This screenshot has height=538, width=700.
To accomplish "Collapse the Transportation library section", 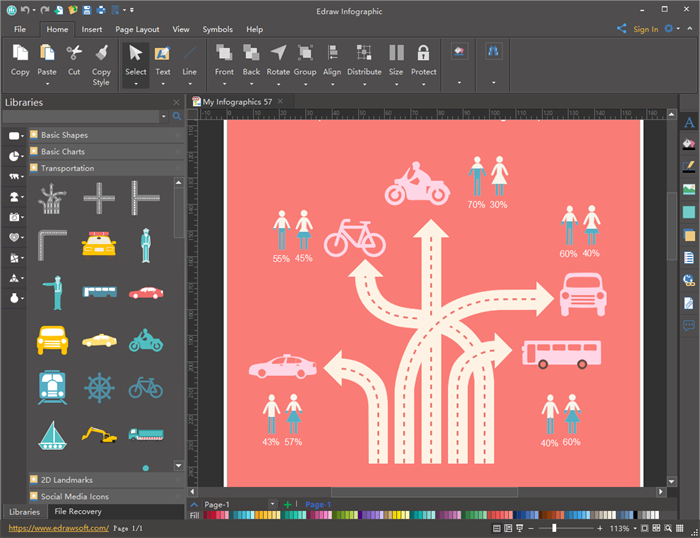I will click(67, 168).
